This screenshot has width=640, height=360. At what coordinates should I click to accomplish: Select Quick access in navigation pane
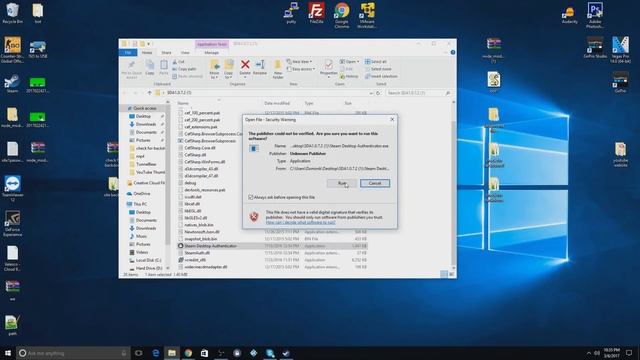point(144,108)
